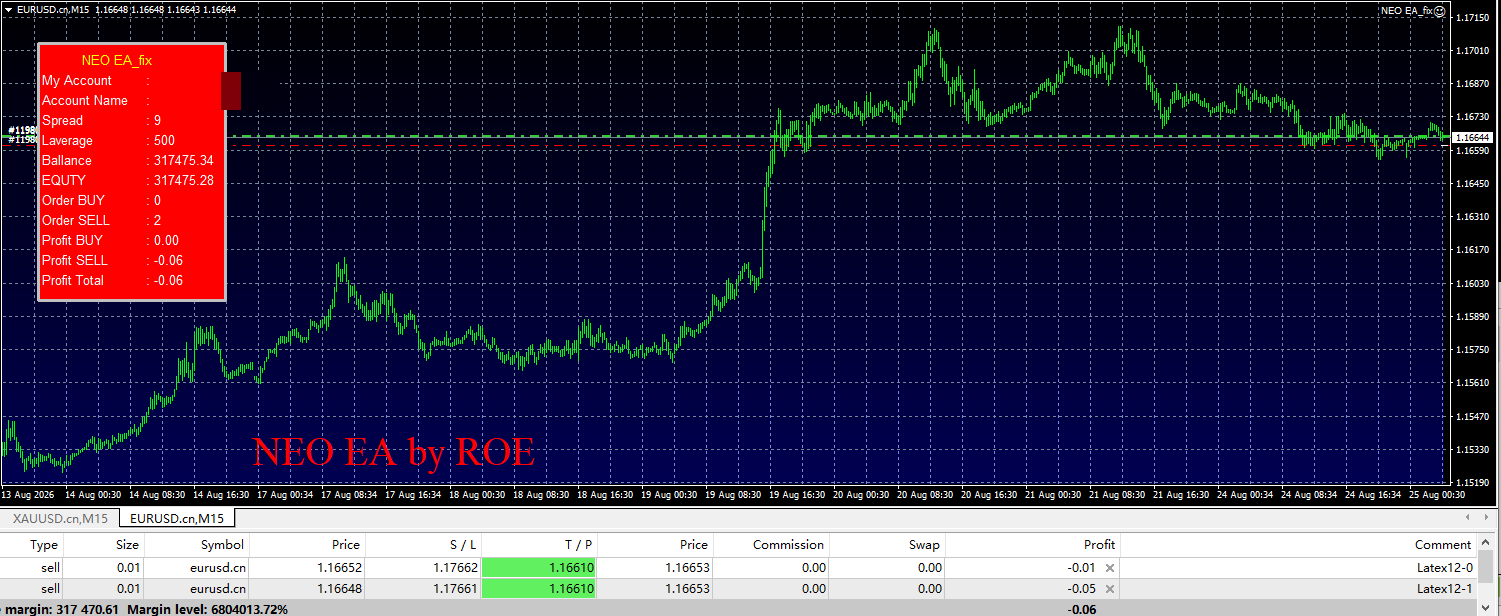Click the margin: 317 470.61 status text
This screenshot has width=1501, height=616.
(60, 609)
